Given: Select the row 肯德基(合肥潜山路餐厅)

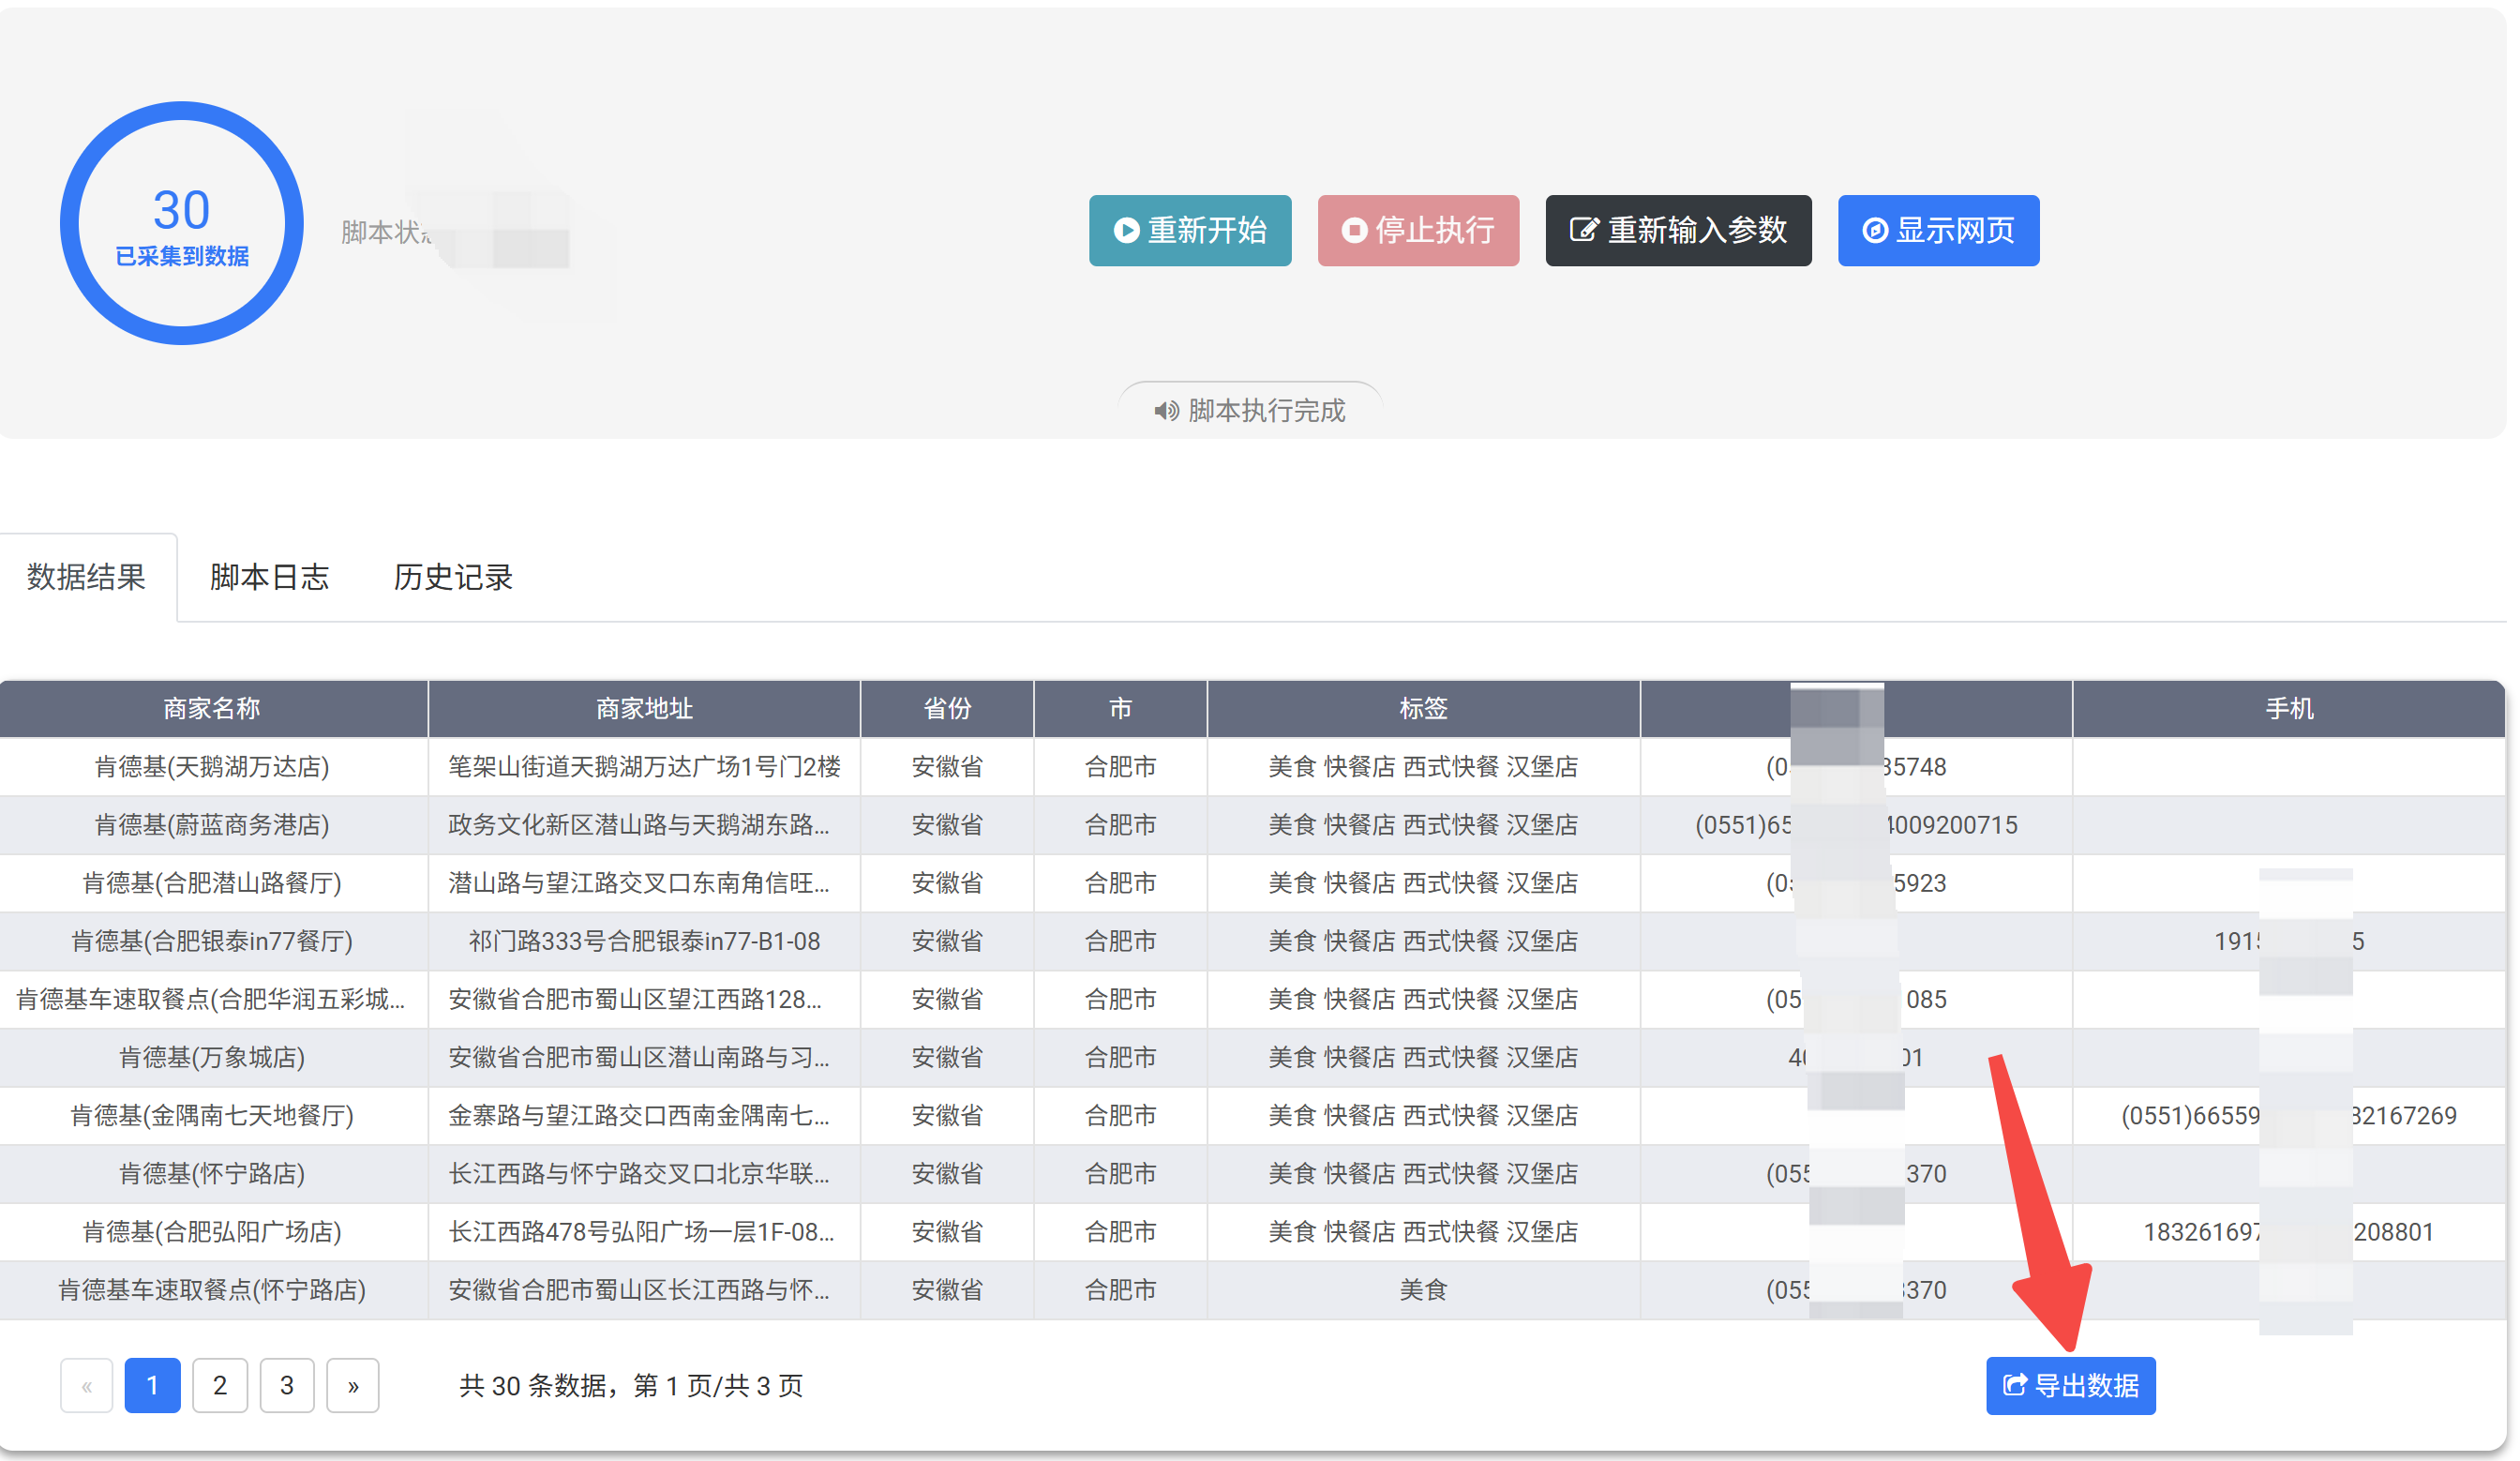Looking at the screenshot, I should [x=1252, y=883].
